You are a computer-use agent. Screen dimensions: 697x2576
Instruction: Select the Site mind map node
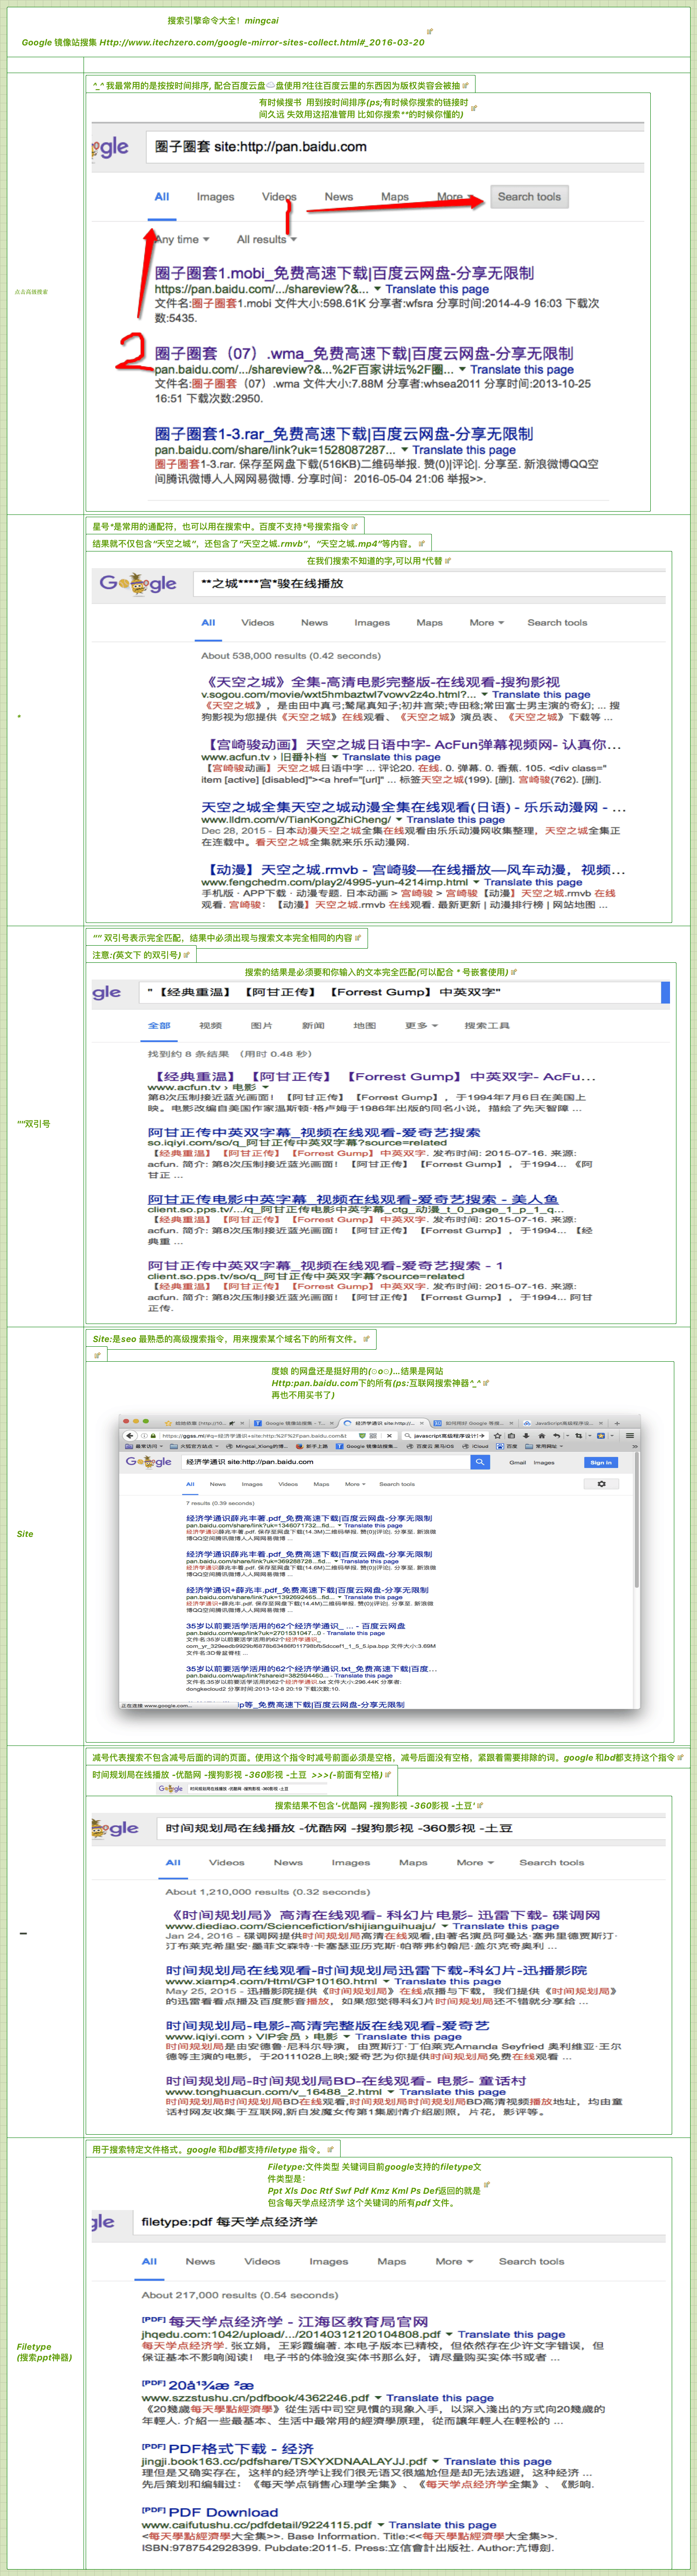coord(25,1533)
